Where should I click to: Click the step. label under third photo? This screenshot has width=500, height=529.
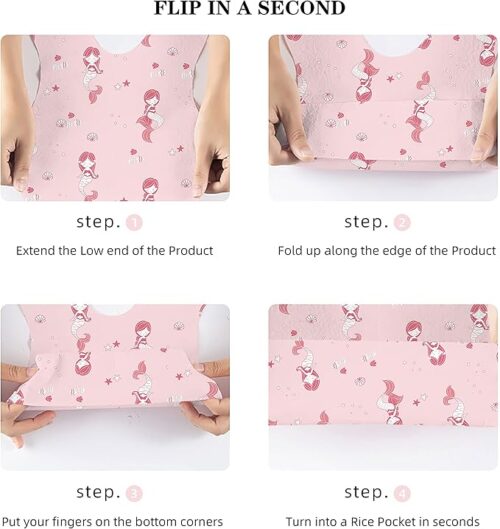point(99,493)
